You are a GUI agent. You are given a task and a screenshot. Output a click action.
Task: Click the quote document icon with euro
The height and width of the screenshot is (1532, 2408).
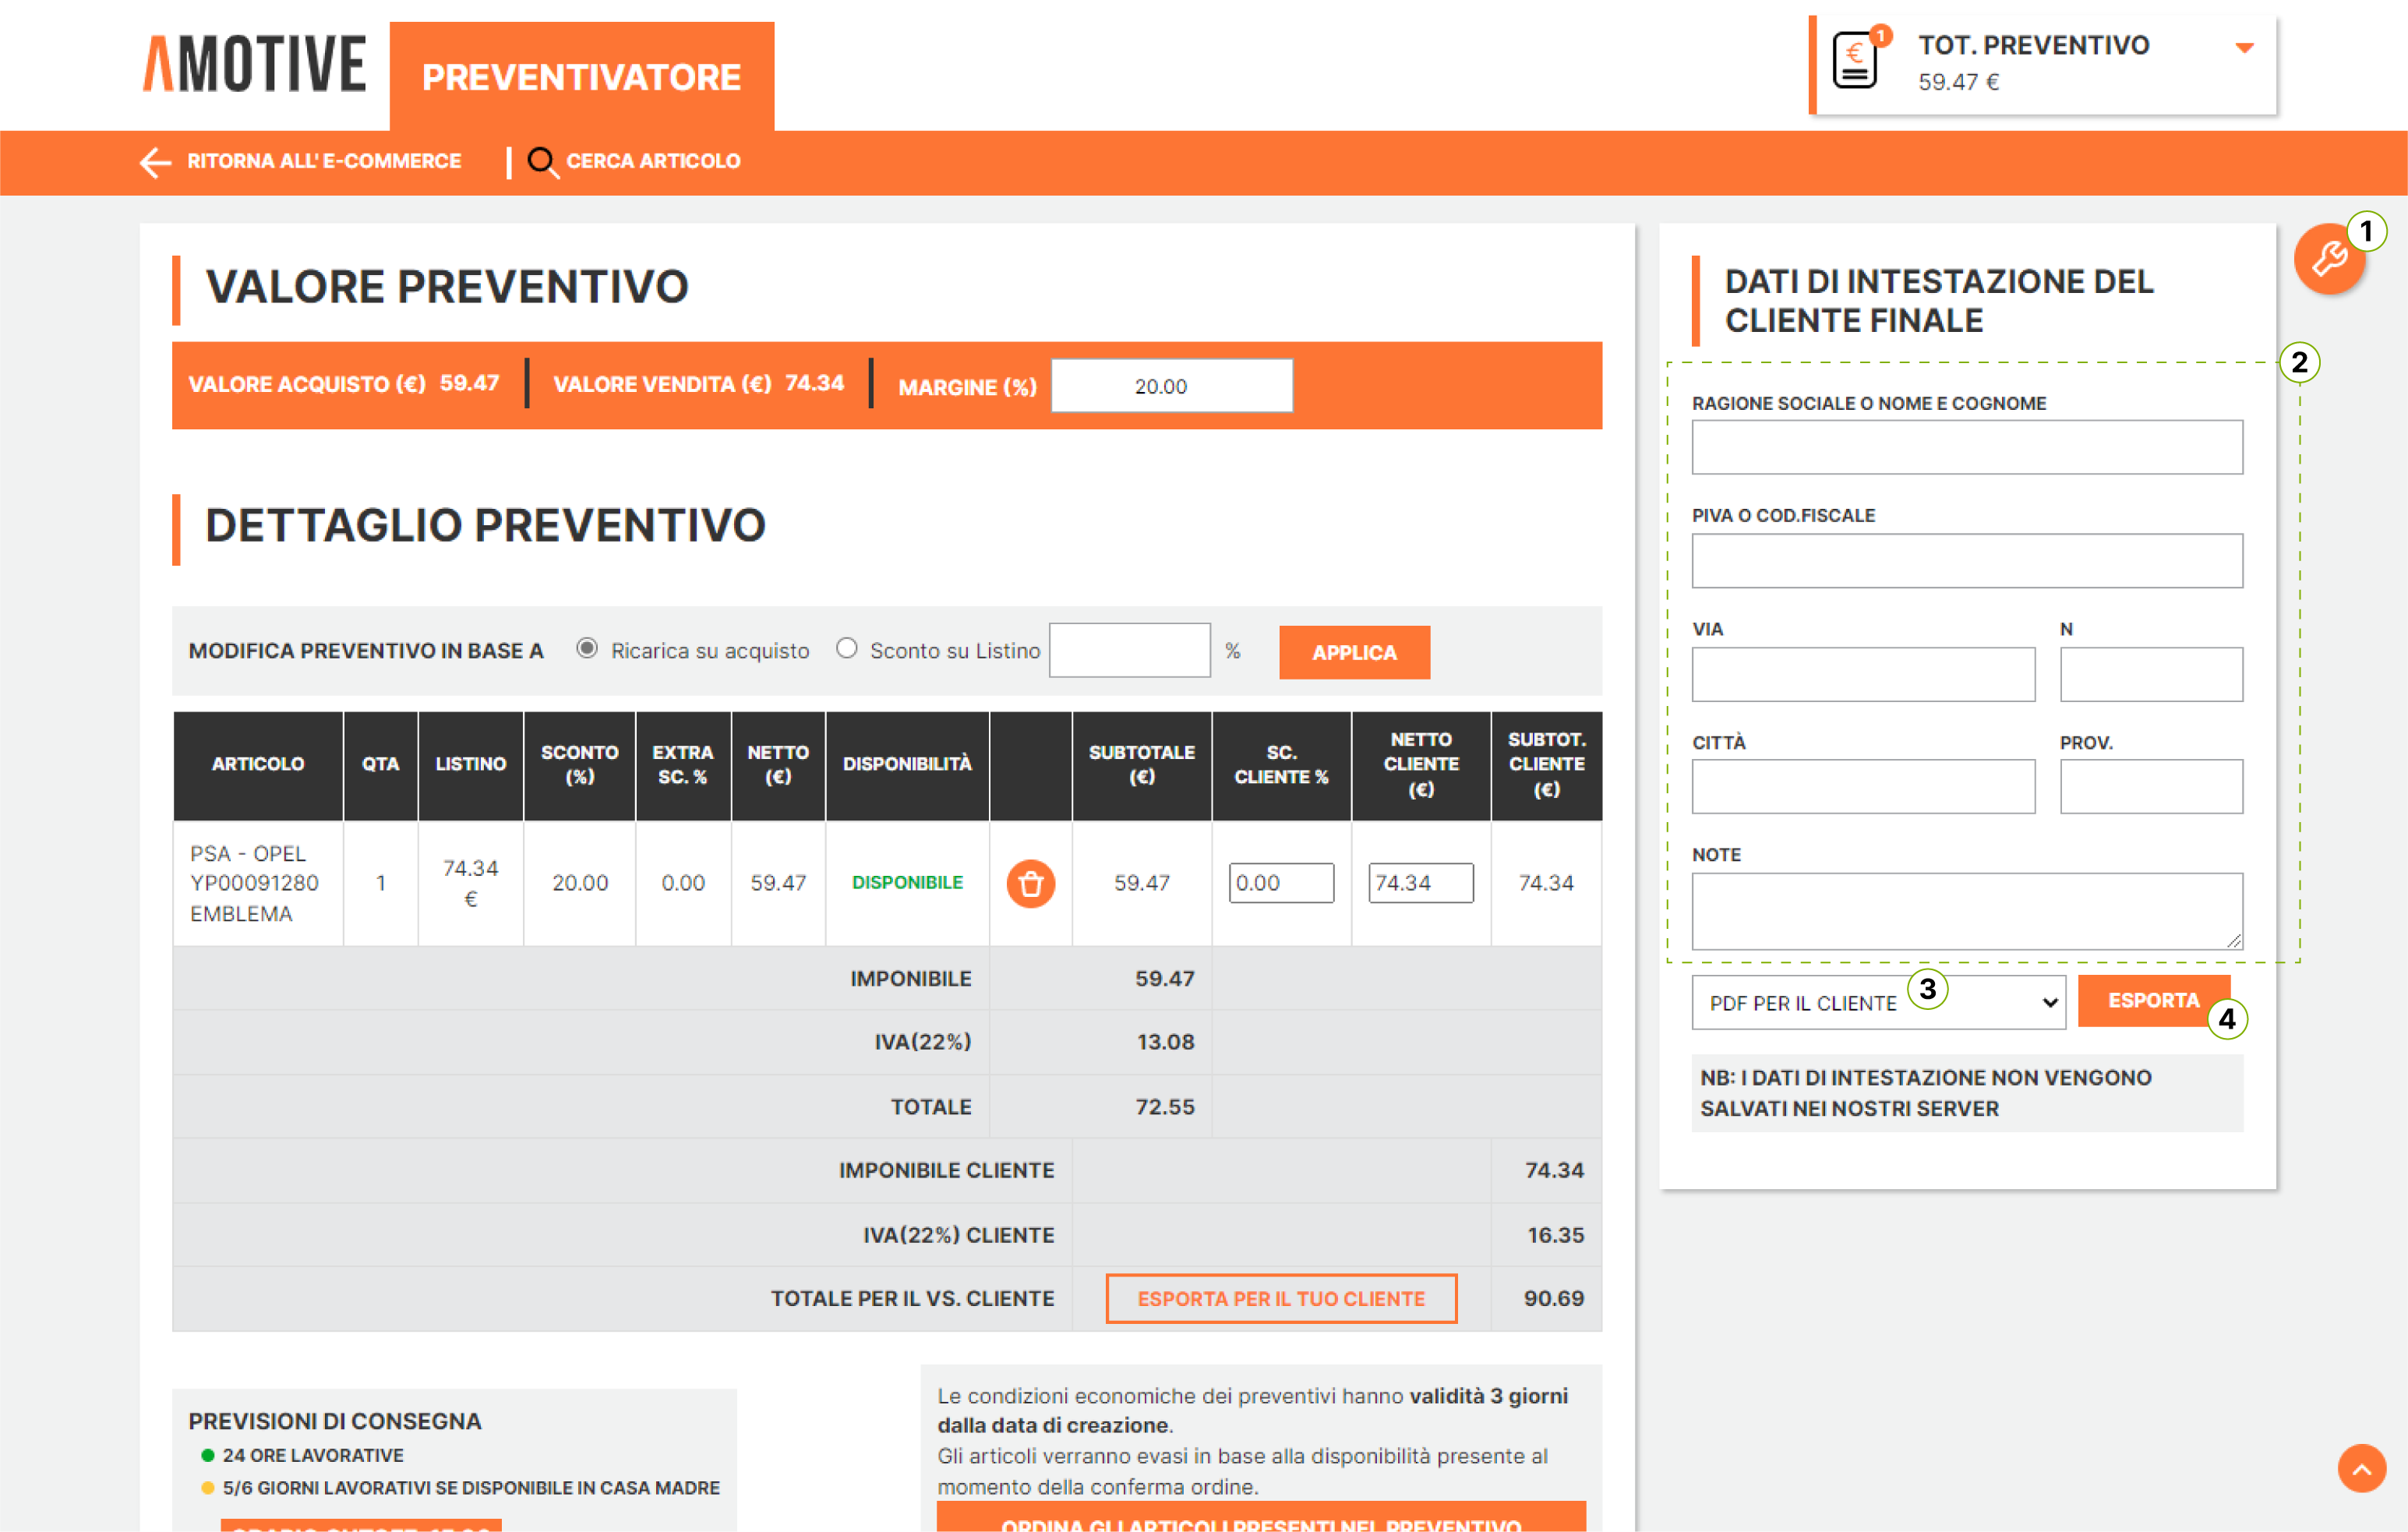(1855, 62)
